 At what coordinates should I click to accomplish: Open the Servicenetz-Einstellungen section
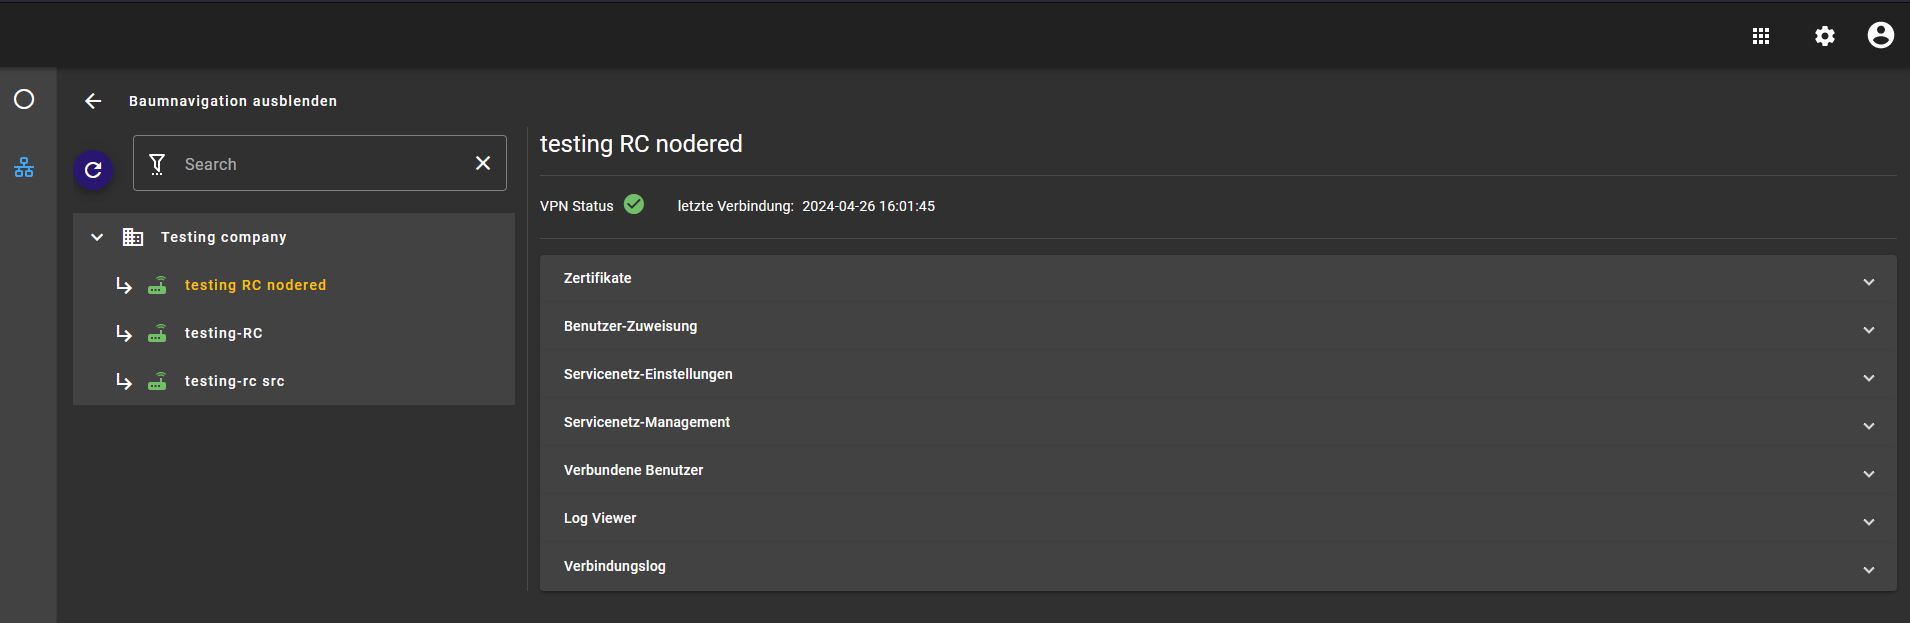click(x=1217, y=375)
